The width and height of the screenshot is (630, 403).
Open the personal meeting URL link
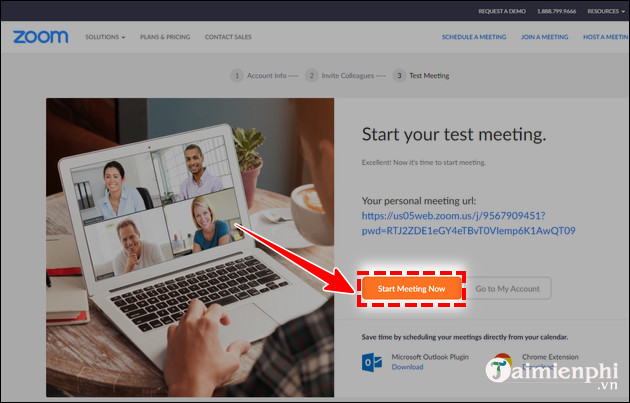point(468,223)
